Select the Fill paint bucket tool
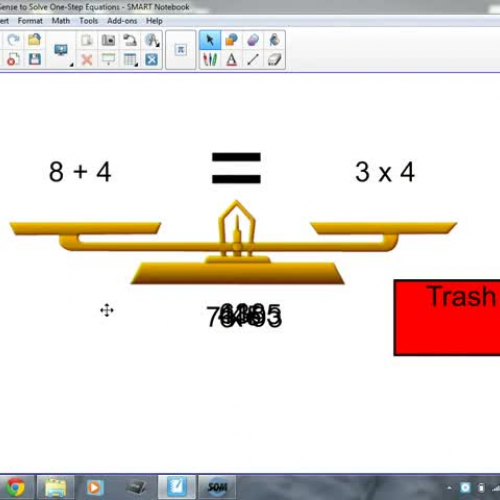This screenshot has height=500, width=500. click(274, 40)
